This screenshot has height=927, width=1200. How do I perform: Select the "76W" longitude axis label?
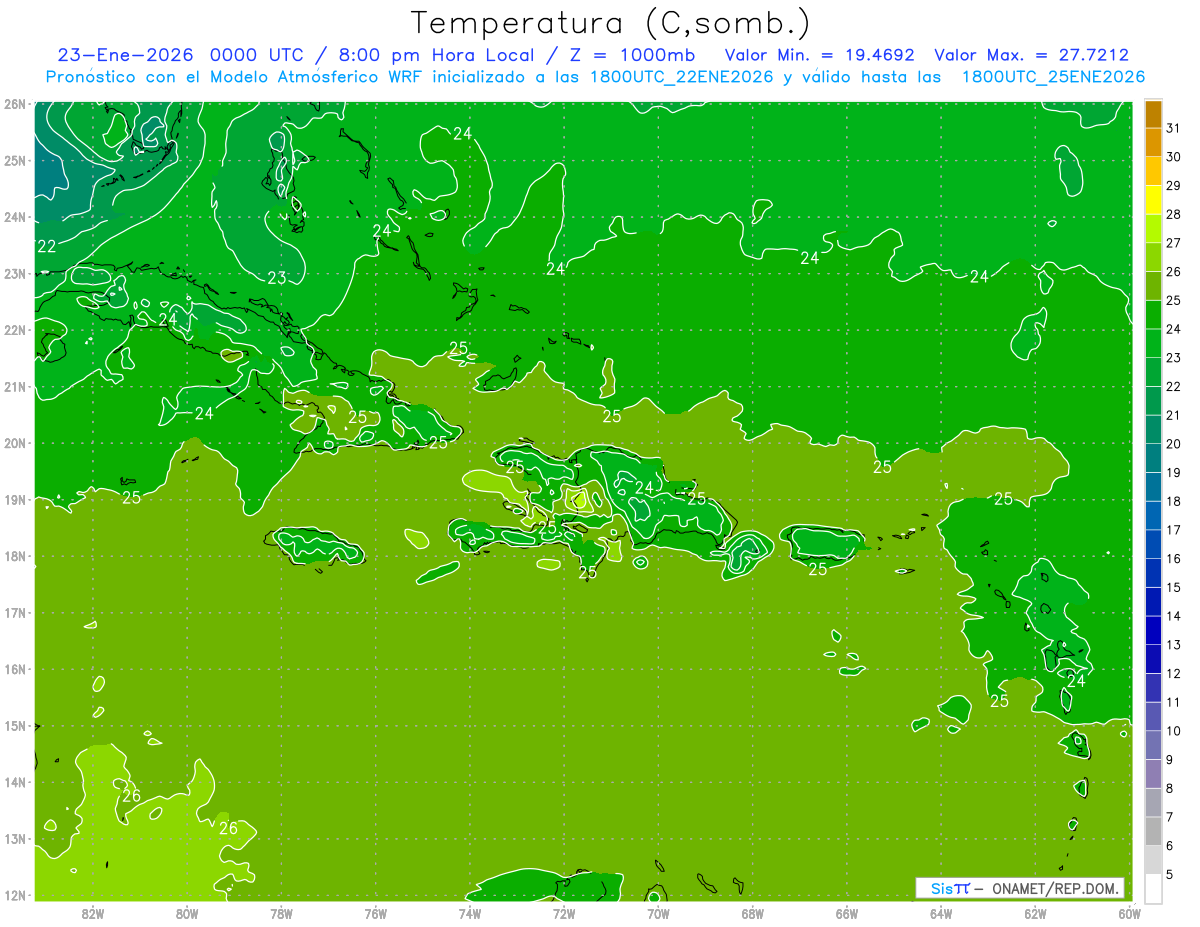[x=376, y=913]
